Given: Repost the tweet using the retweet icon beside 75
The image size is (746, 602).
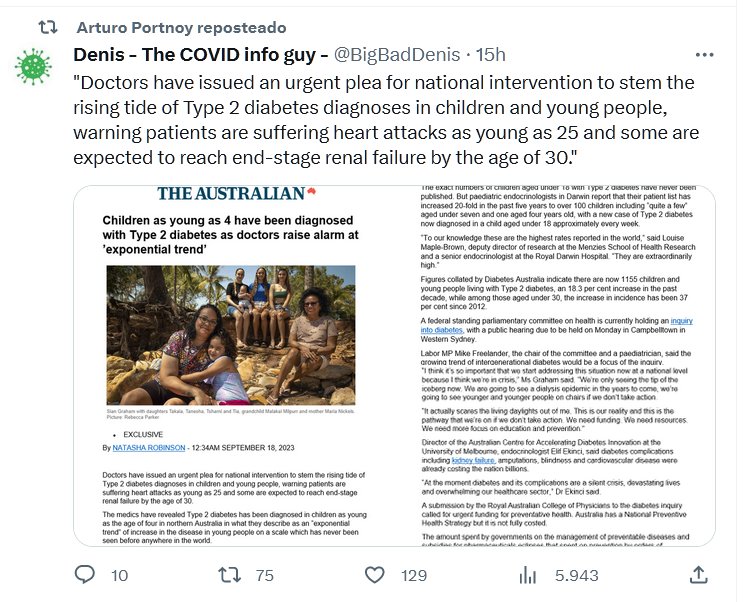Looking at the screenshot, I should pos(229,575).
